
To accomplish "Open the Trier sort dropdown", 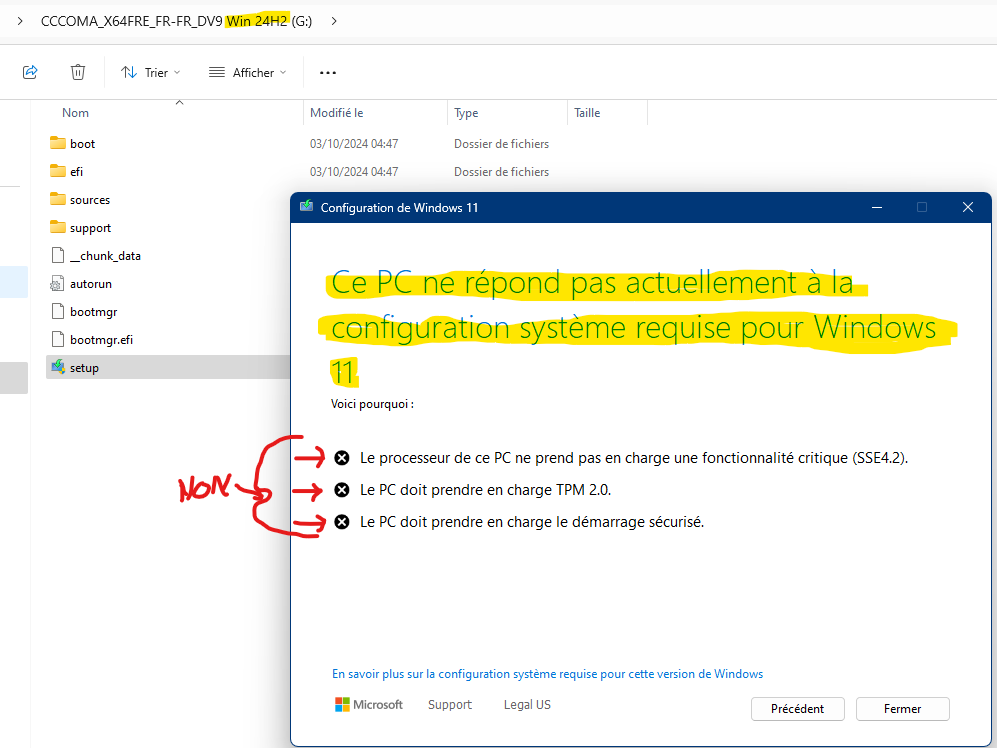I will pyautogui.click(x=151, y=73).
